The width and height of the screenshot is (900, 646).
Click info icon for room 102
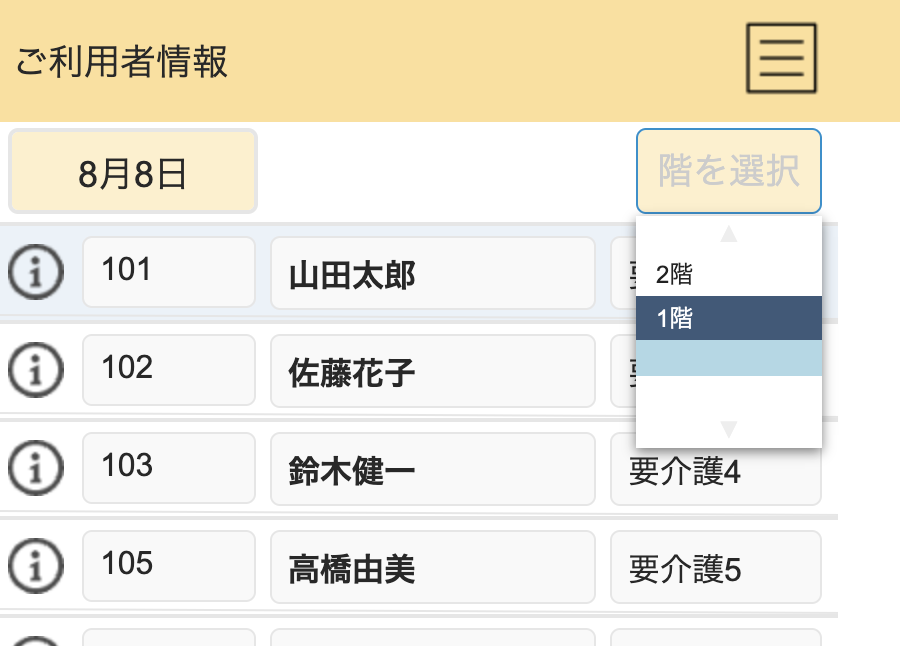35,371
